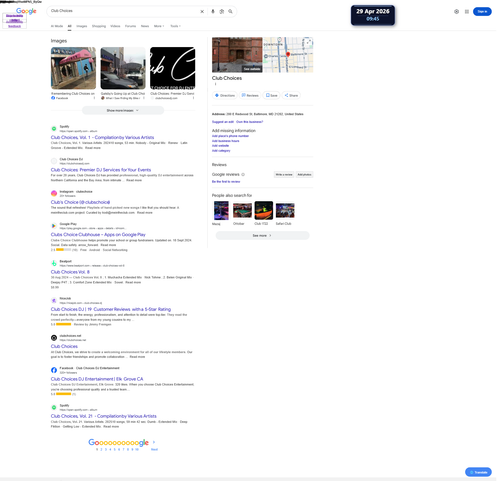This screenshot has width=500, height=481.
Task: Click the magnifying glass search icon
Action: pyautogui.click(x=230, y=11)
